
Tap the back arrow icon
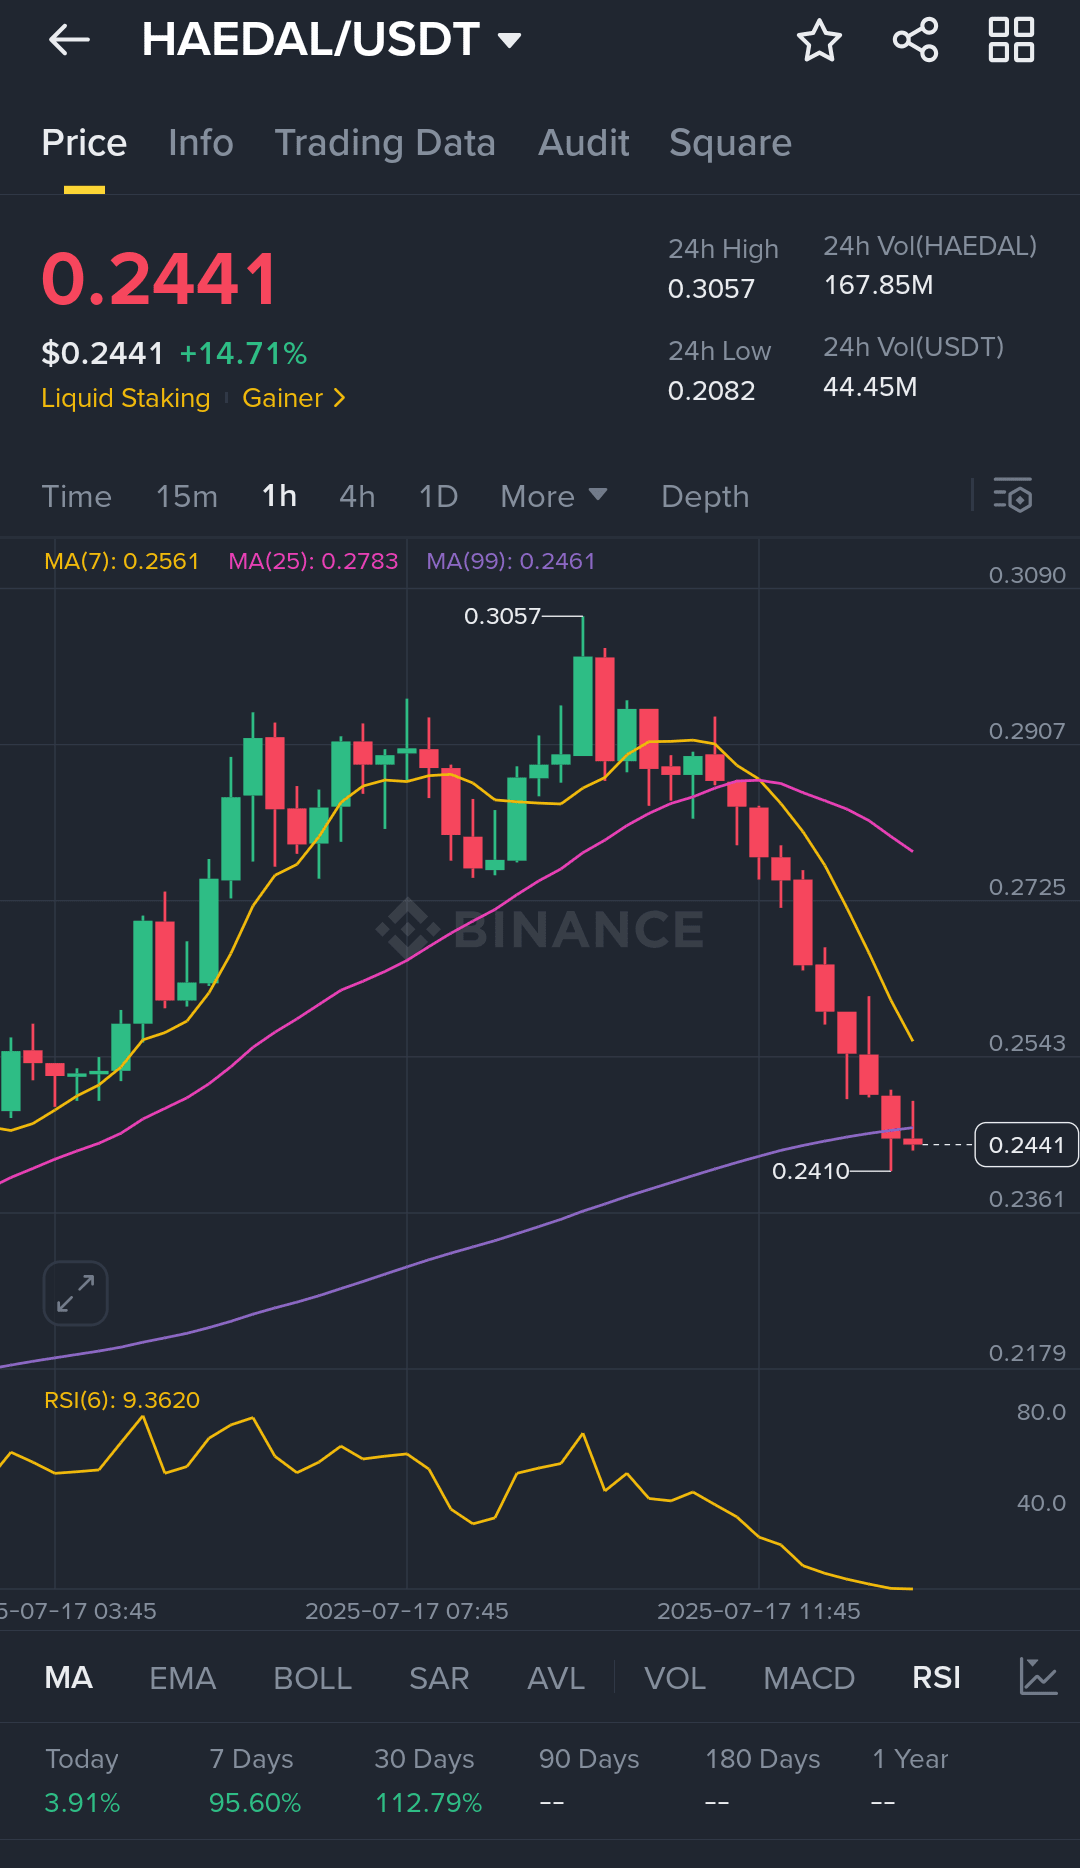69,40
